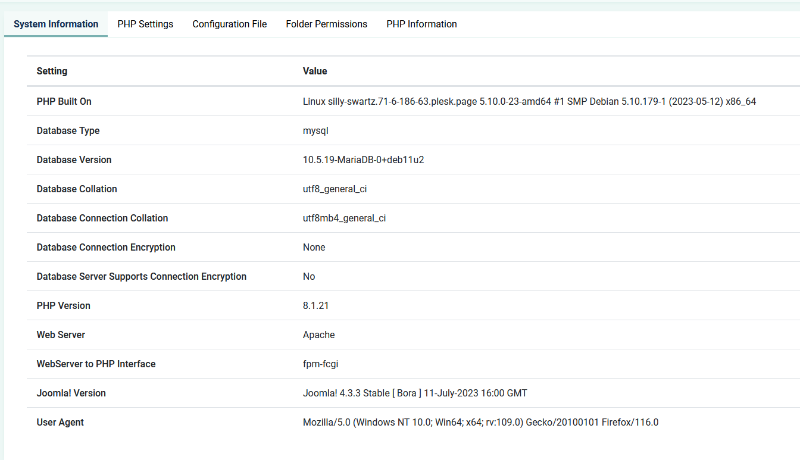Select the Database Type label

(x=68, y=131)
